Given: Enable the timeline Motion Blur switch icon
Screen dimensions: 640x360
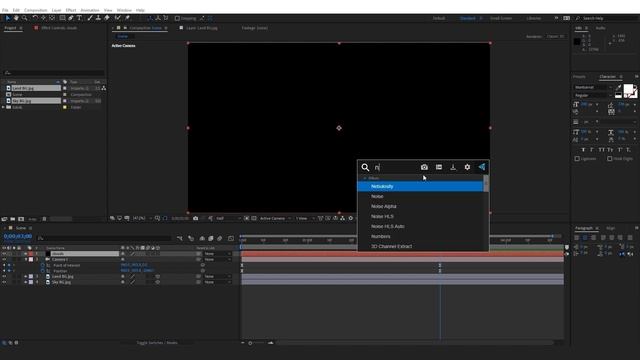Looking at the screenshot, I should click(220, 238).
